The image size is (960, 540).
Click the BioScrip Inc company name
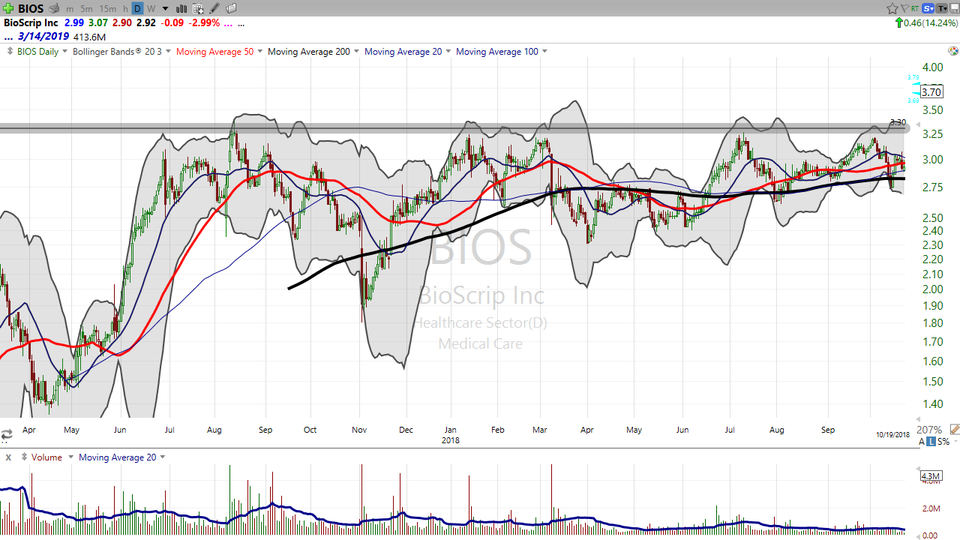tap(31, 23)
